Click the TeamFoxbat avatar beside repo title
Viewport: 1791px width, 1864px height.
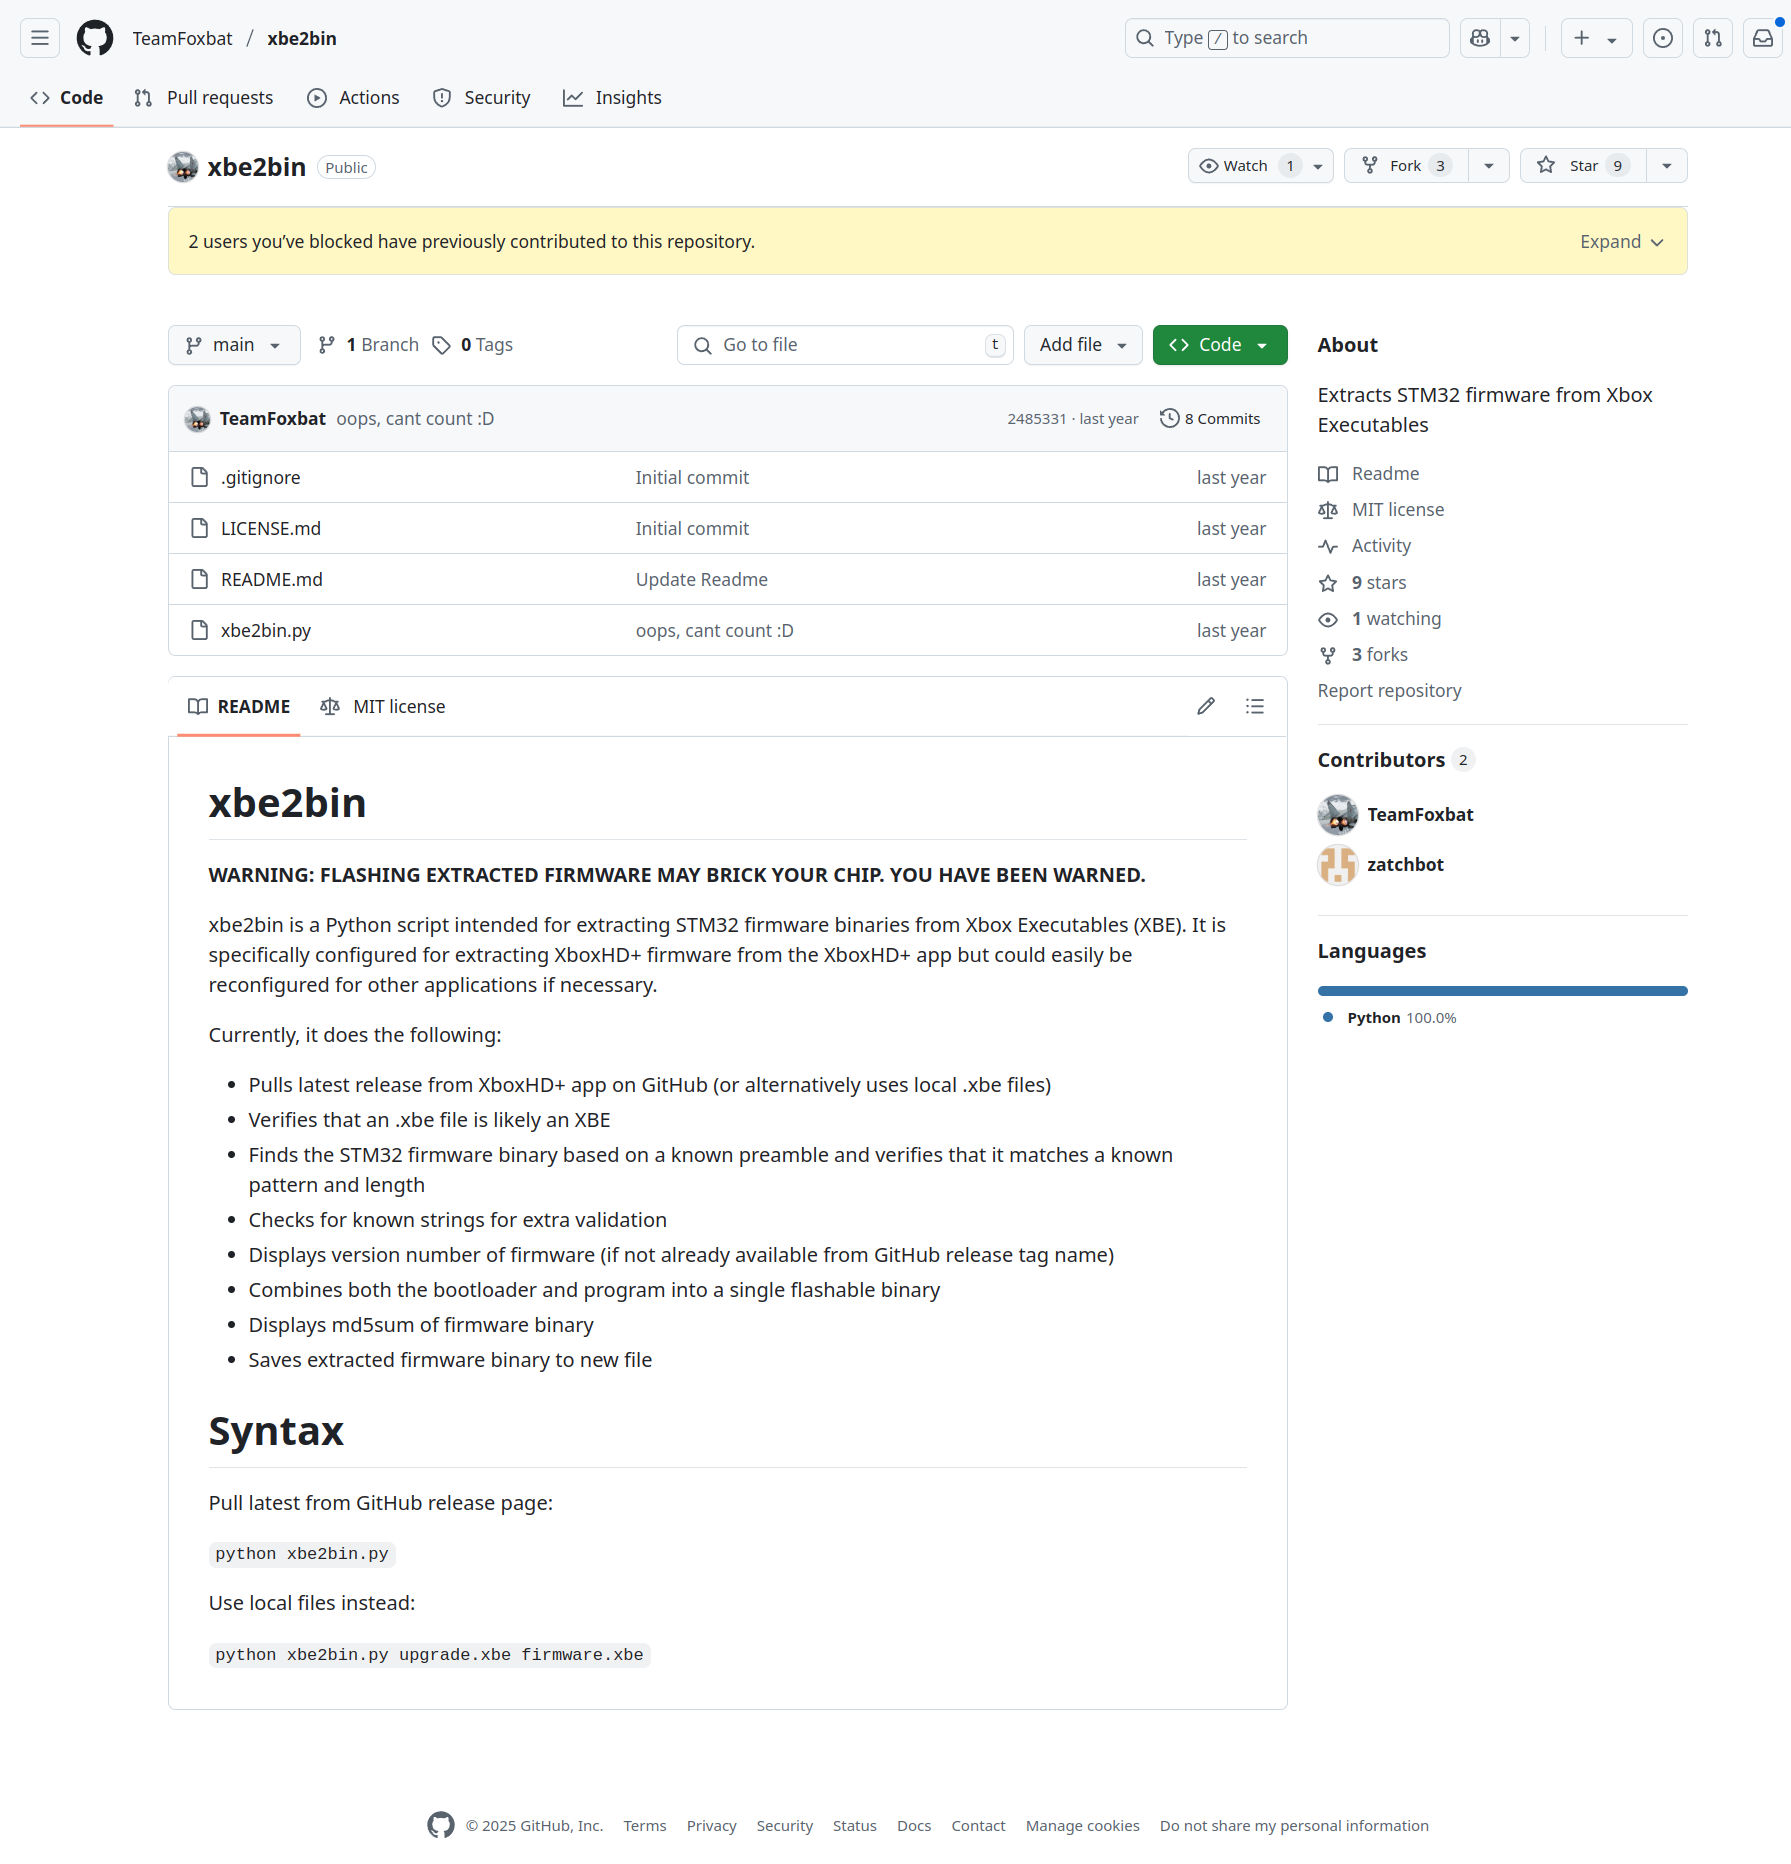pyautogui.click(x=183, y=167)
